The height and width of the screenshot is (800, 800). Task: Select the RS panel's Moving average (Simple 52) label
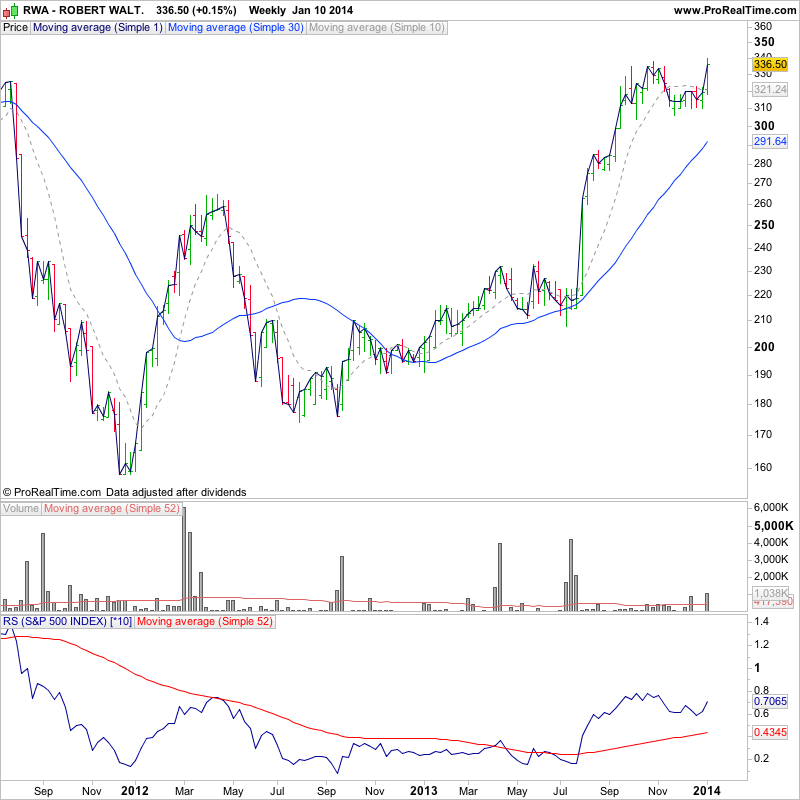[x=205, y=621]
